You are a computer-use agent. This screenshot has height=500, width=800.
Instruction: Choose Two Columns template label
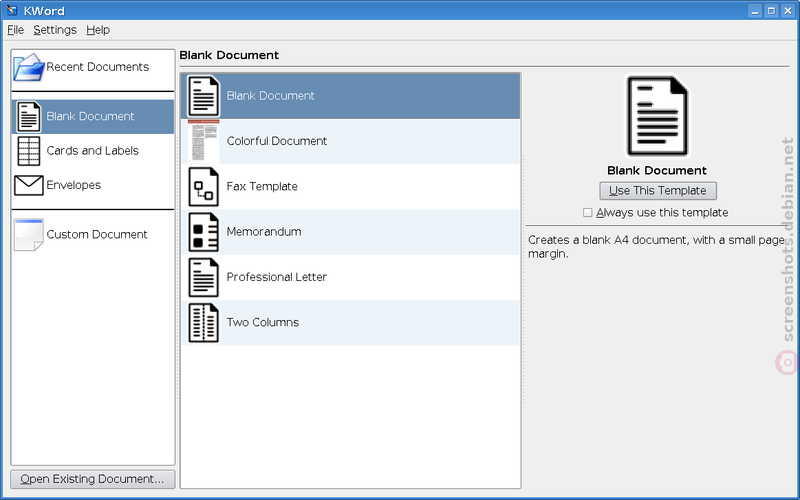(x=263, y=322)
